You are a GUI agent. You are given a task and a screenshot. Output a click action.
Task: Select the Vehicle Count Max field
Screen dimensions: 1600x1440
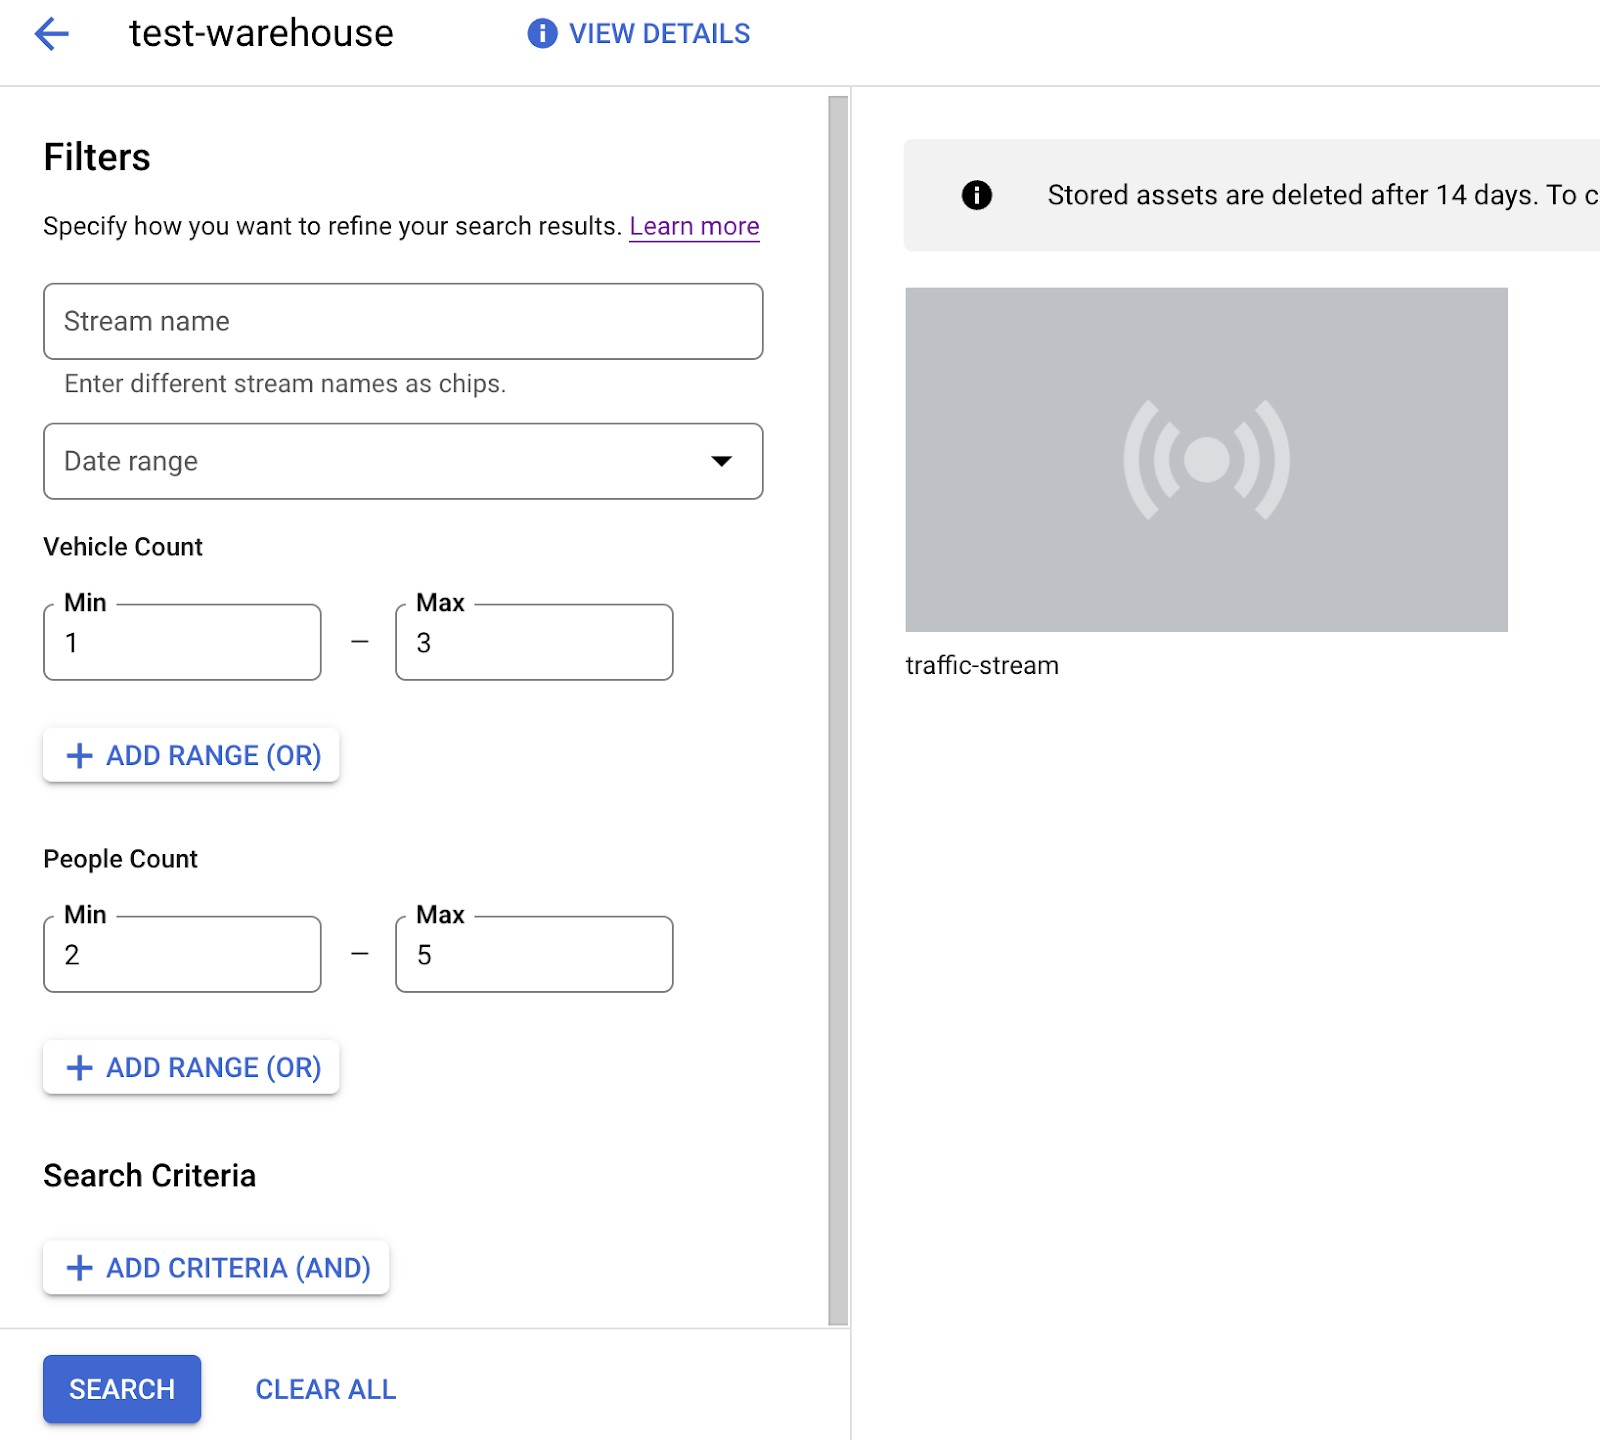[x=534, y=643]
